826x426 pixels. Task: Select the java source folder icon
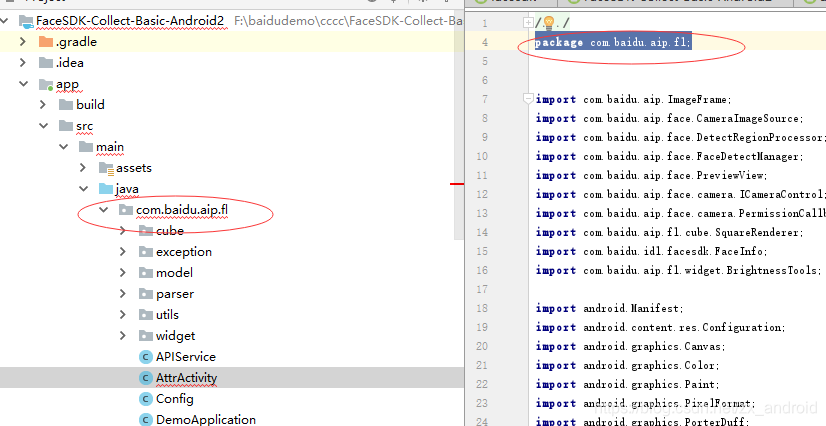[106, 189]
